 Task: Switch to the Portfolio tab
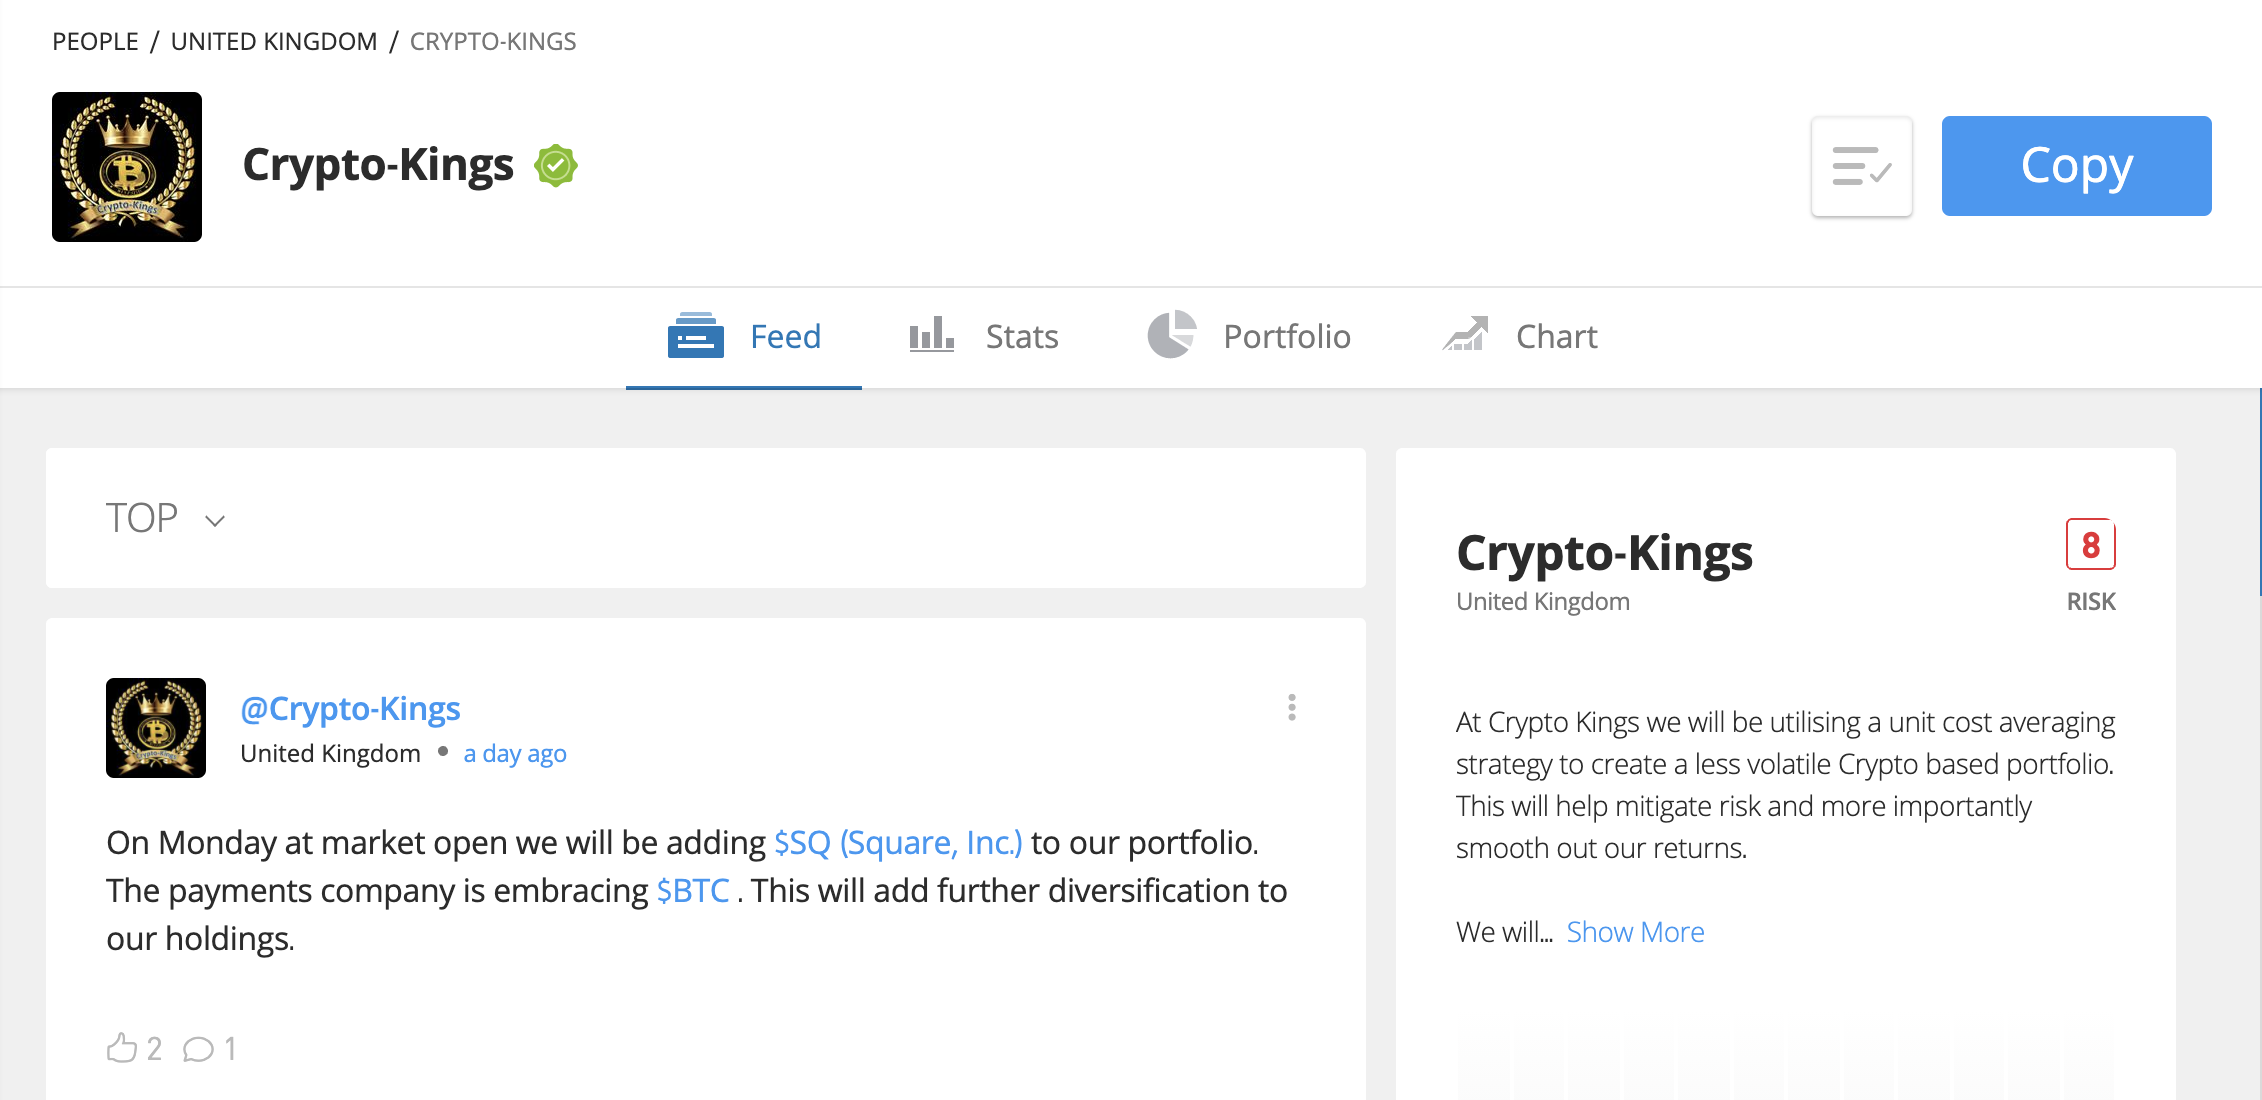tap(1249, 337)
